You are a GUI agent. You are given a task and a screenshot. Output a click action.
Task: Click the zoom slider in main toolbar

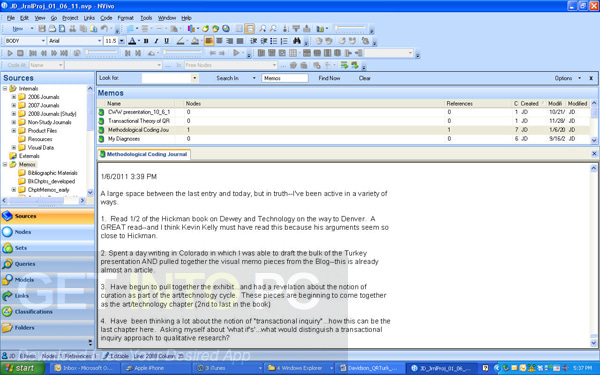351,29
